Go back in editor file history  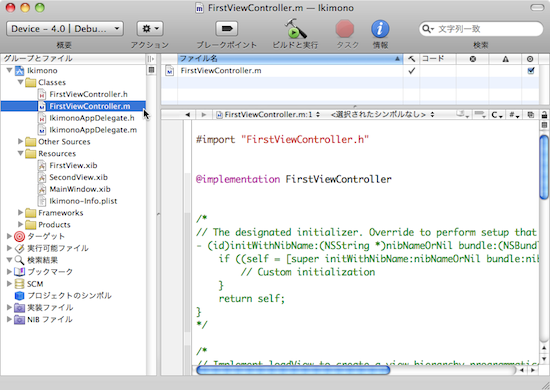(188, 115)
